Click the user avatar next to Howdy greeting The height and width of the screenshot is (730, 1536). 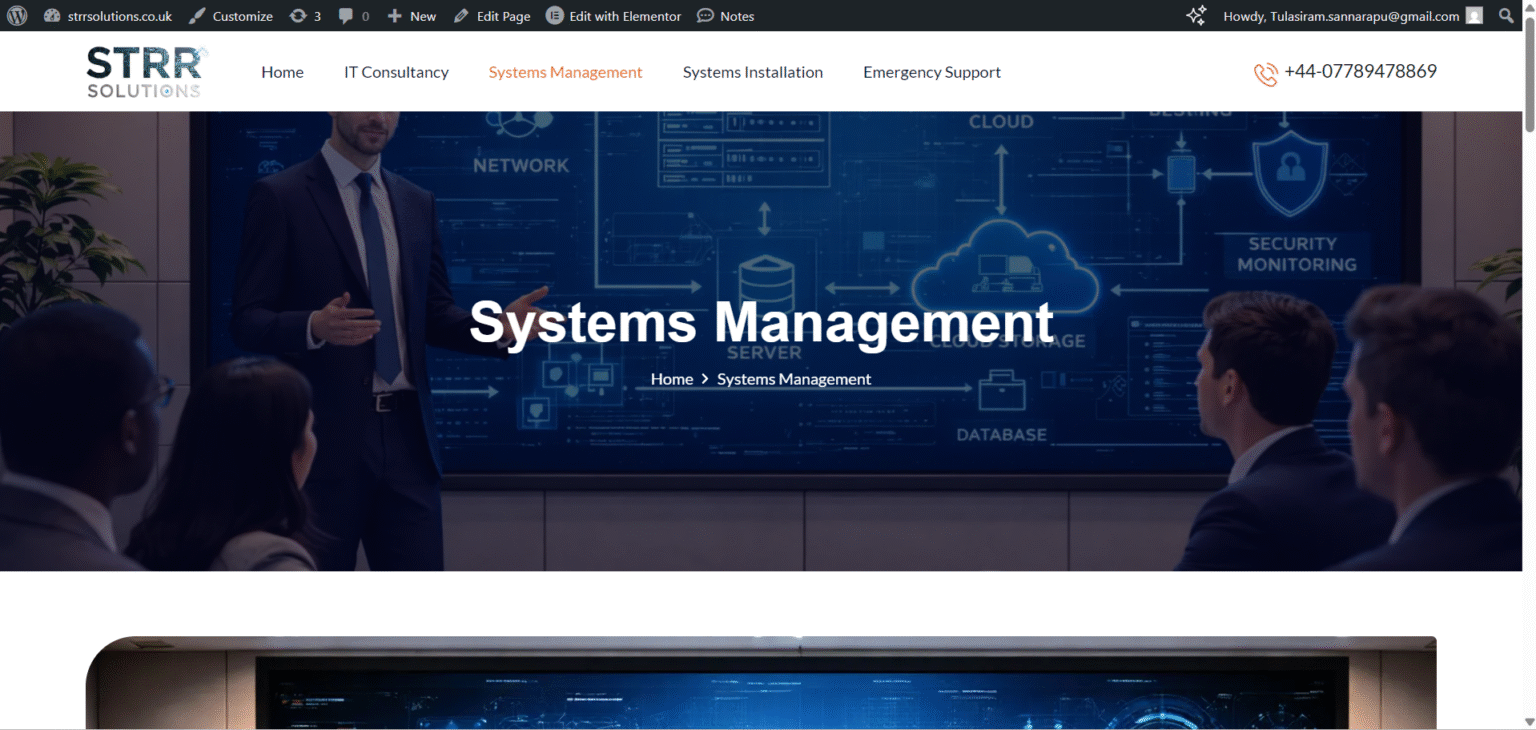click(x=1472, y=15)
